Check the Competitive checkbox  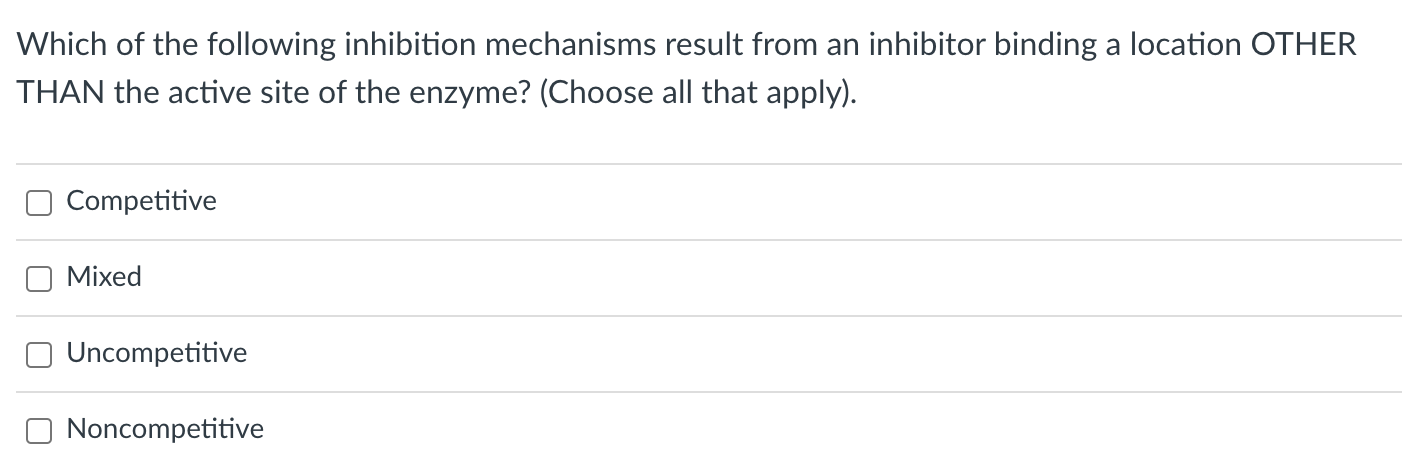coord(39,203)
